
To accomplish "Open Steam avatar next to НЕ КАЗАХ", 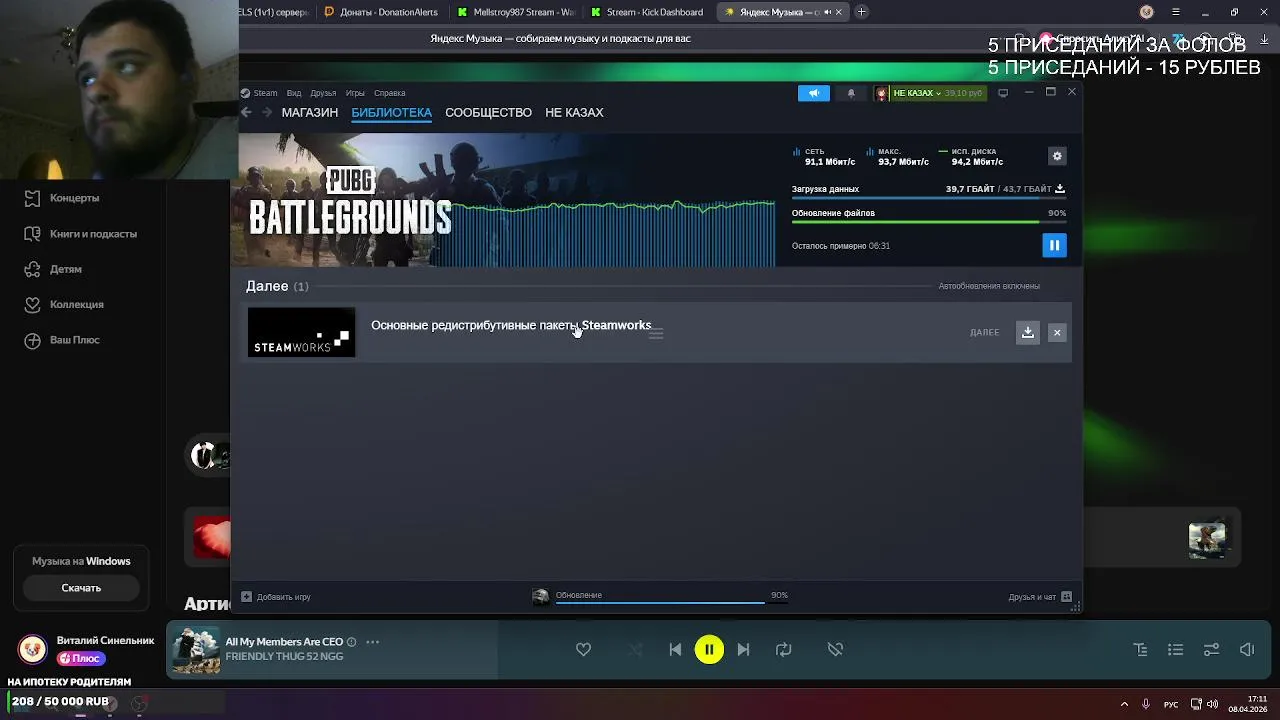I will 881,93.
